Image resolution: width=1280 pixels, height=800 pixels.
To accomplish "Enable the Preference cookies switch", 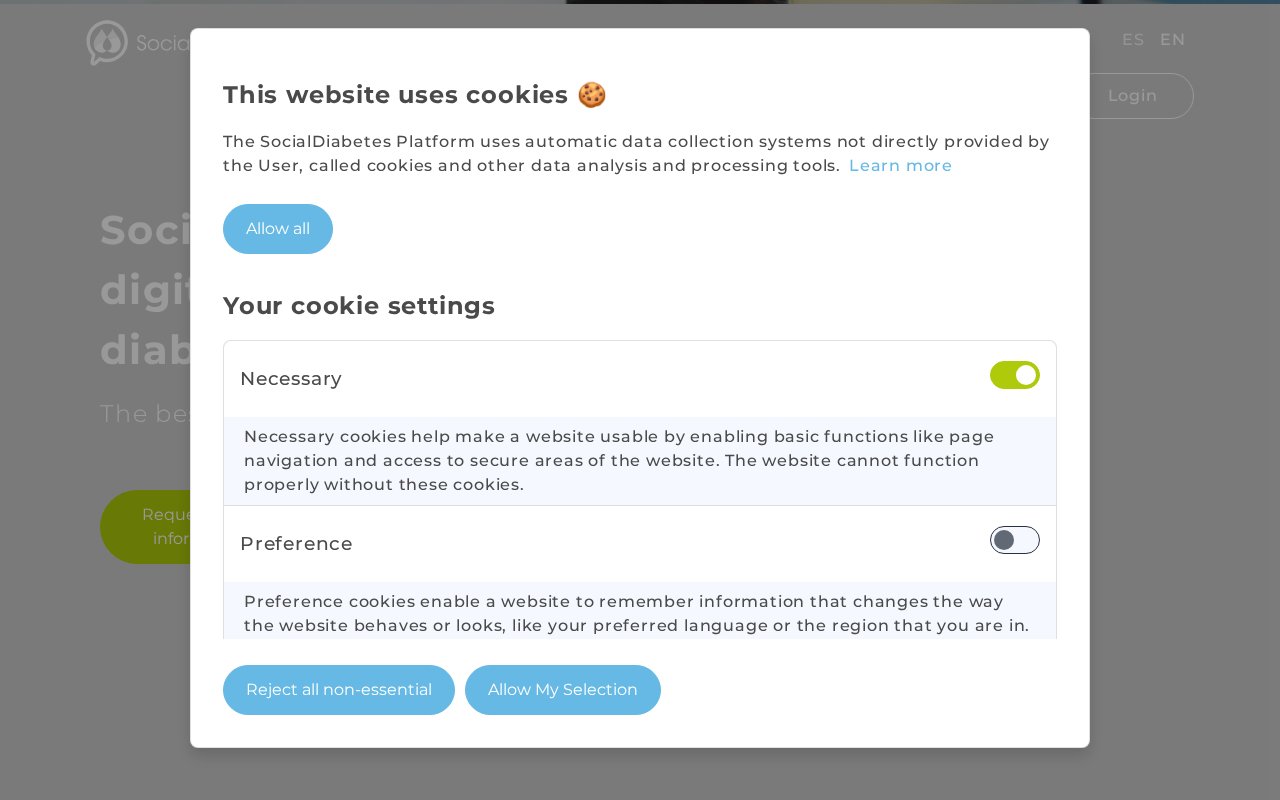I will (1015, 540).
